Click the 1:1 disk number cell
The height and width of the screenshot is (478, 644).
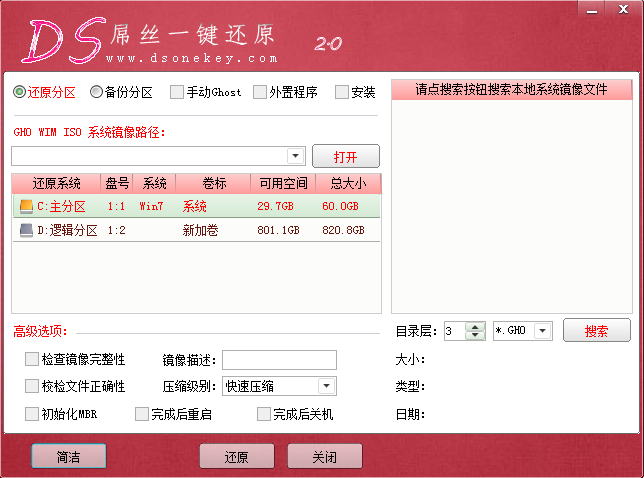tap(117, 206)
